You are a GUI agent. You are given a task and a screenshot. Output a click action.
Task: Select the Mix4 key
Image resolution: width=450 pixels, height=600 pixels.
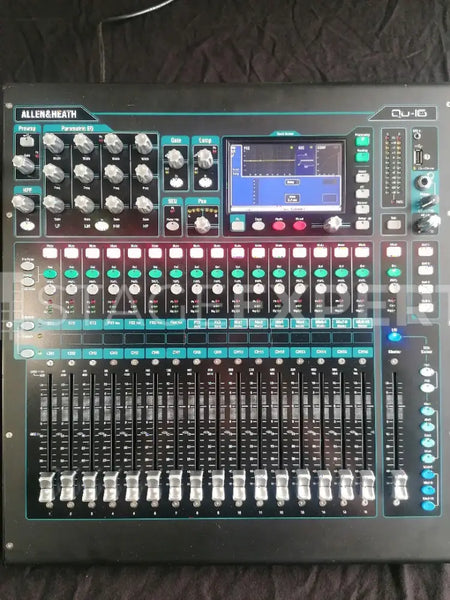click(x=428, y=458)
